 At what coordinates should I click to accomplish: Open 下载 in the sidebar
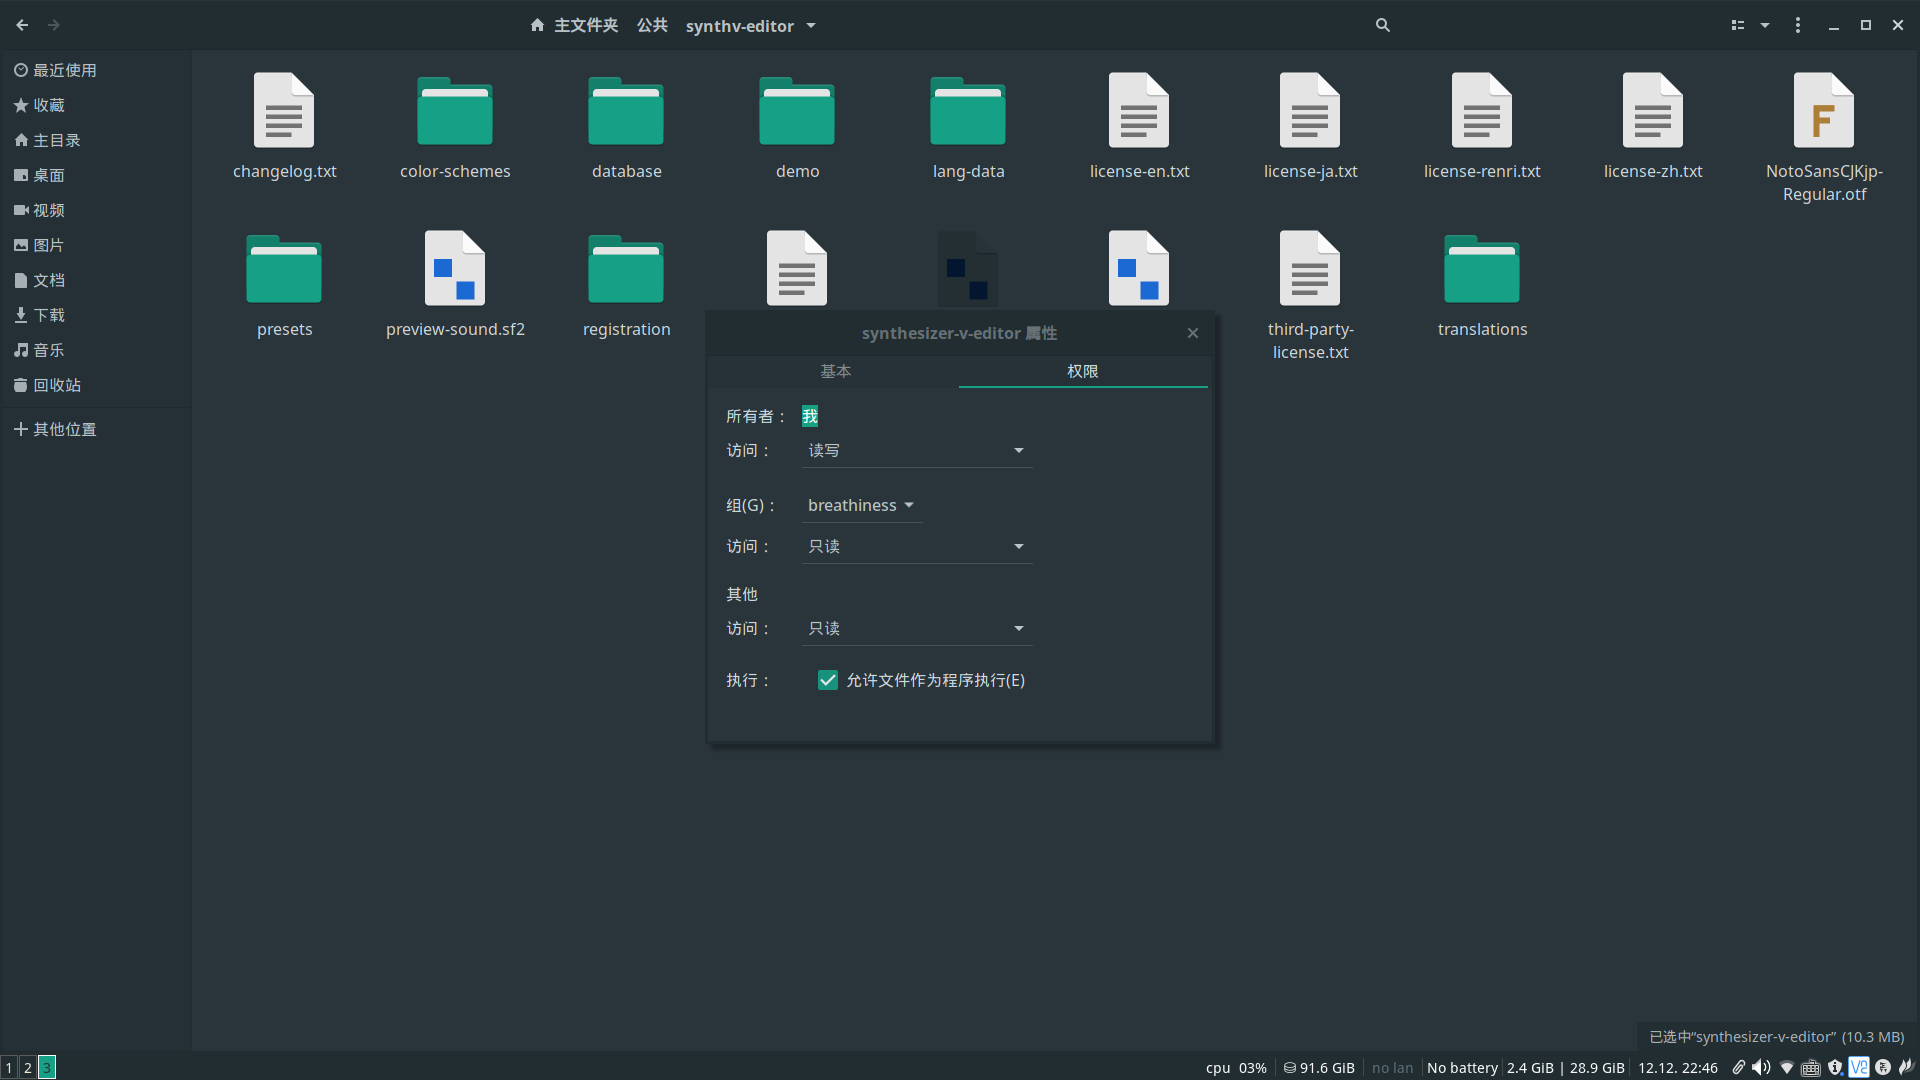(48, 315)
